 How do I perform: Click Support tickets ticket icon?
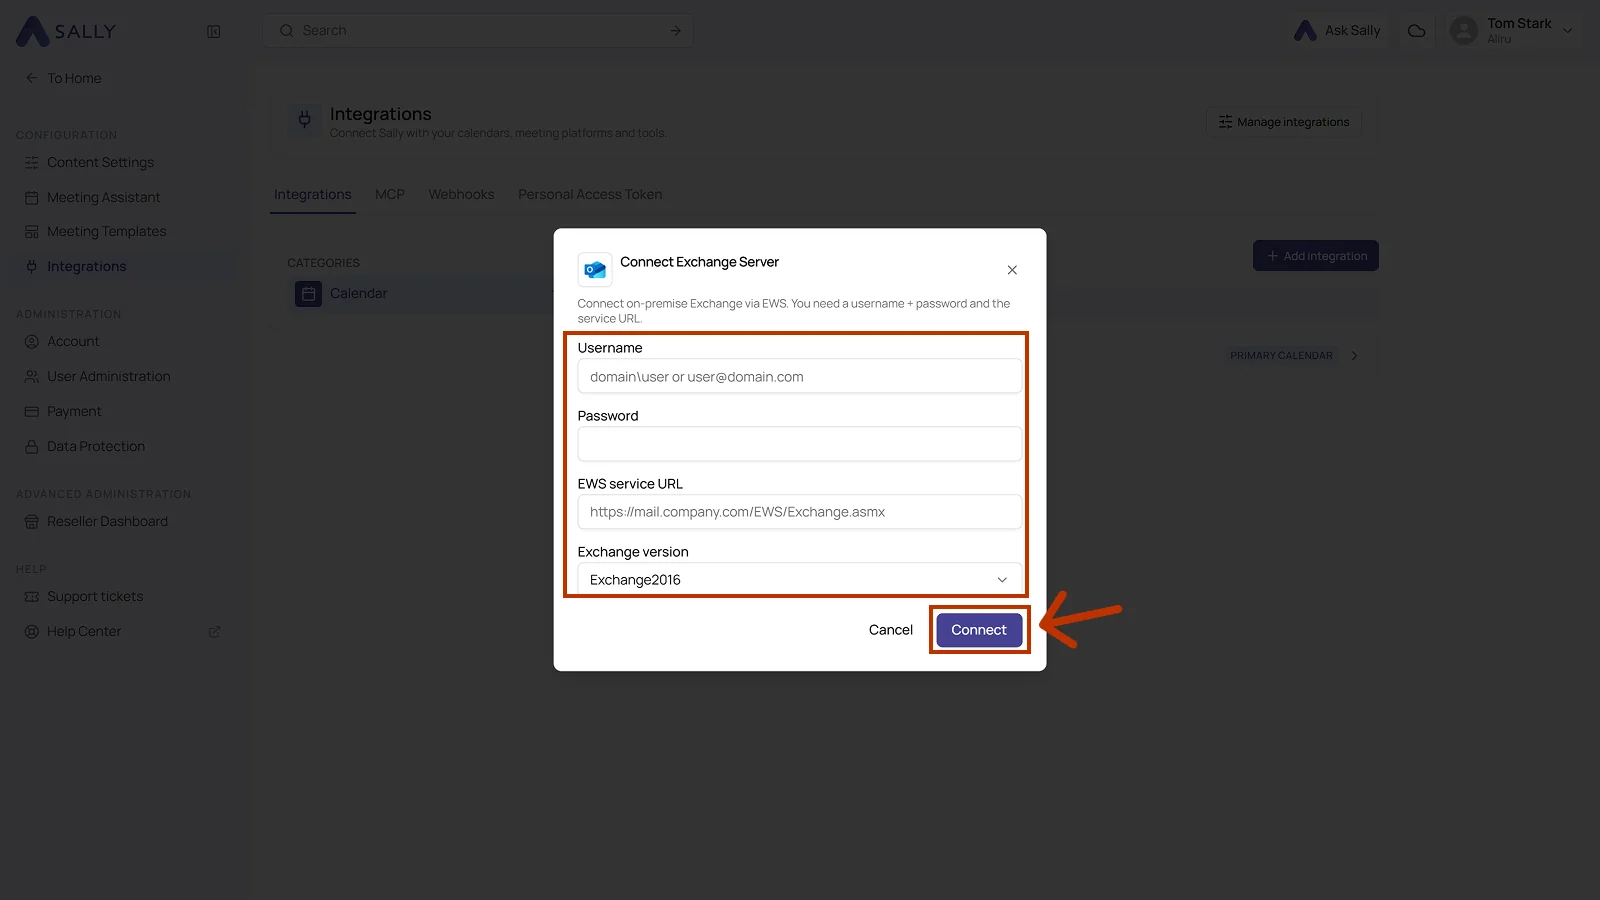[32, 596]
